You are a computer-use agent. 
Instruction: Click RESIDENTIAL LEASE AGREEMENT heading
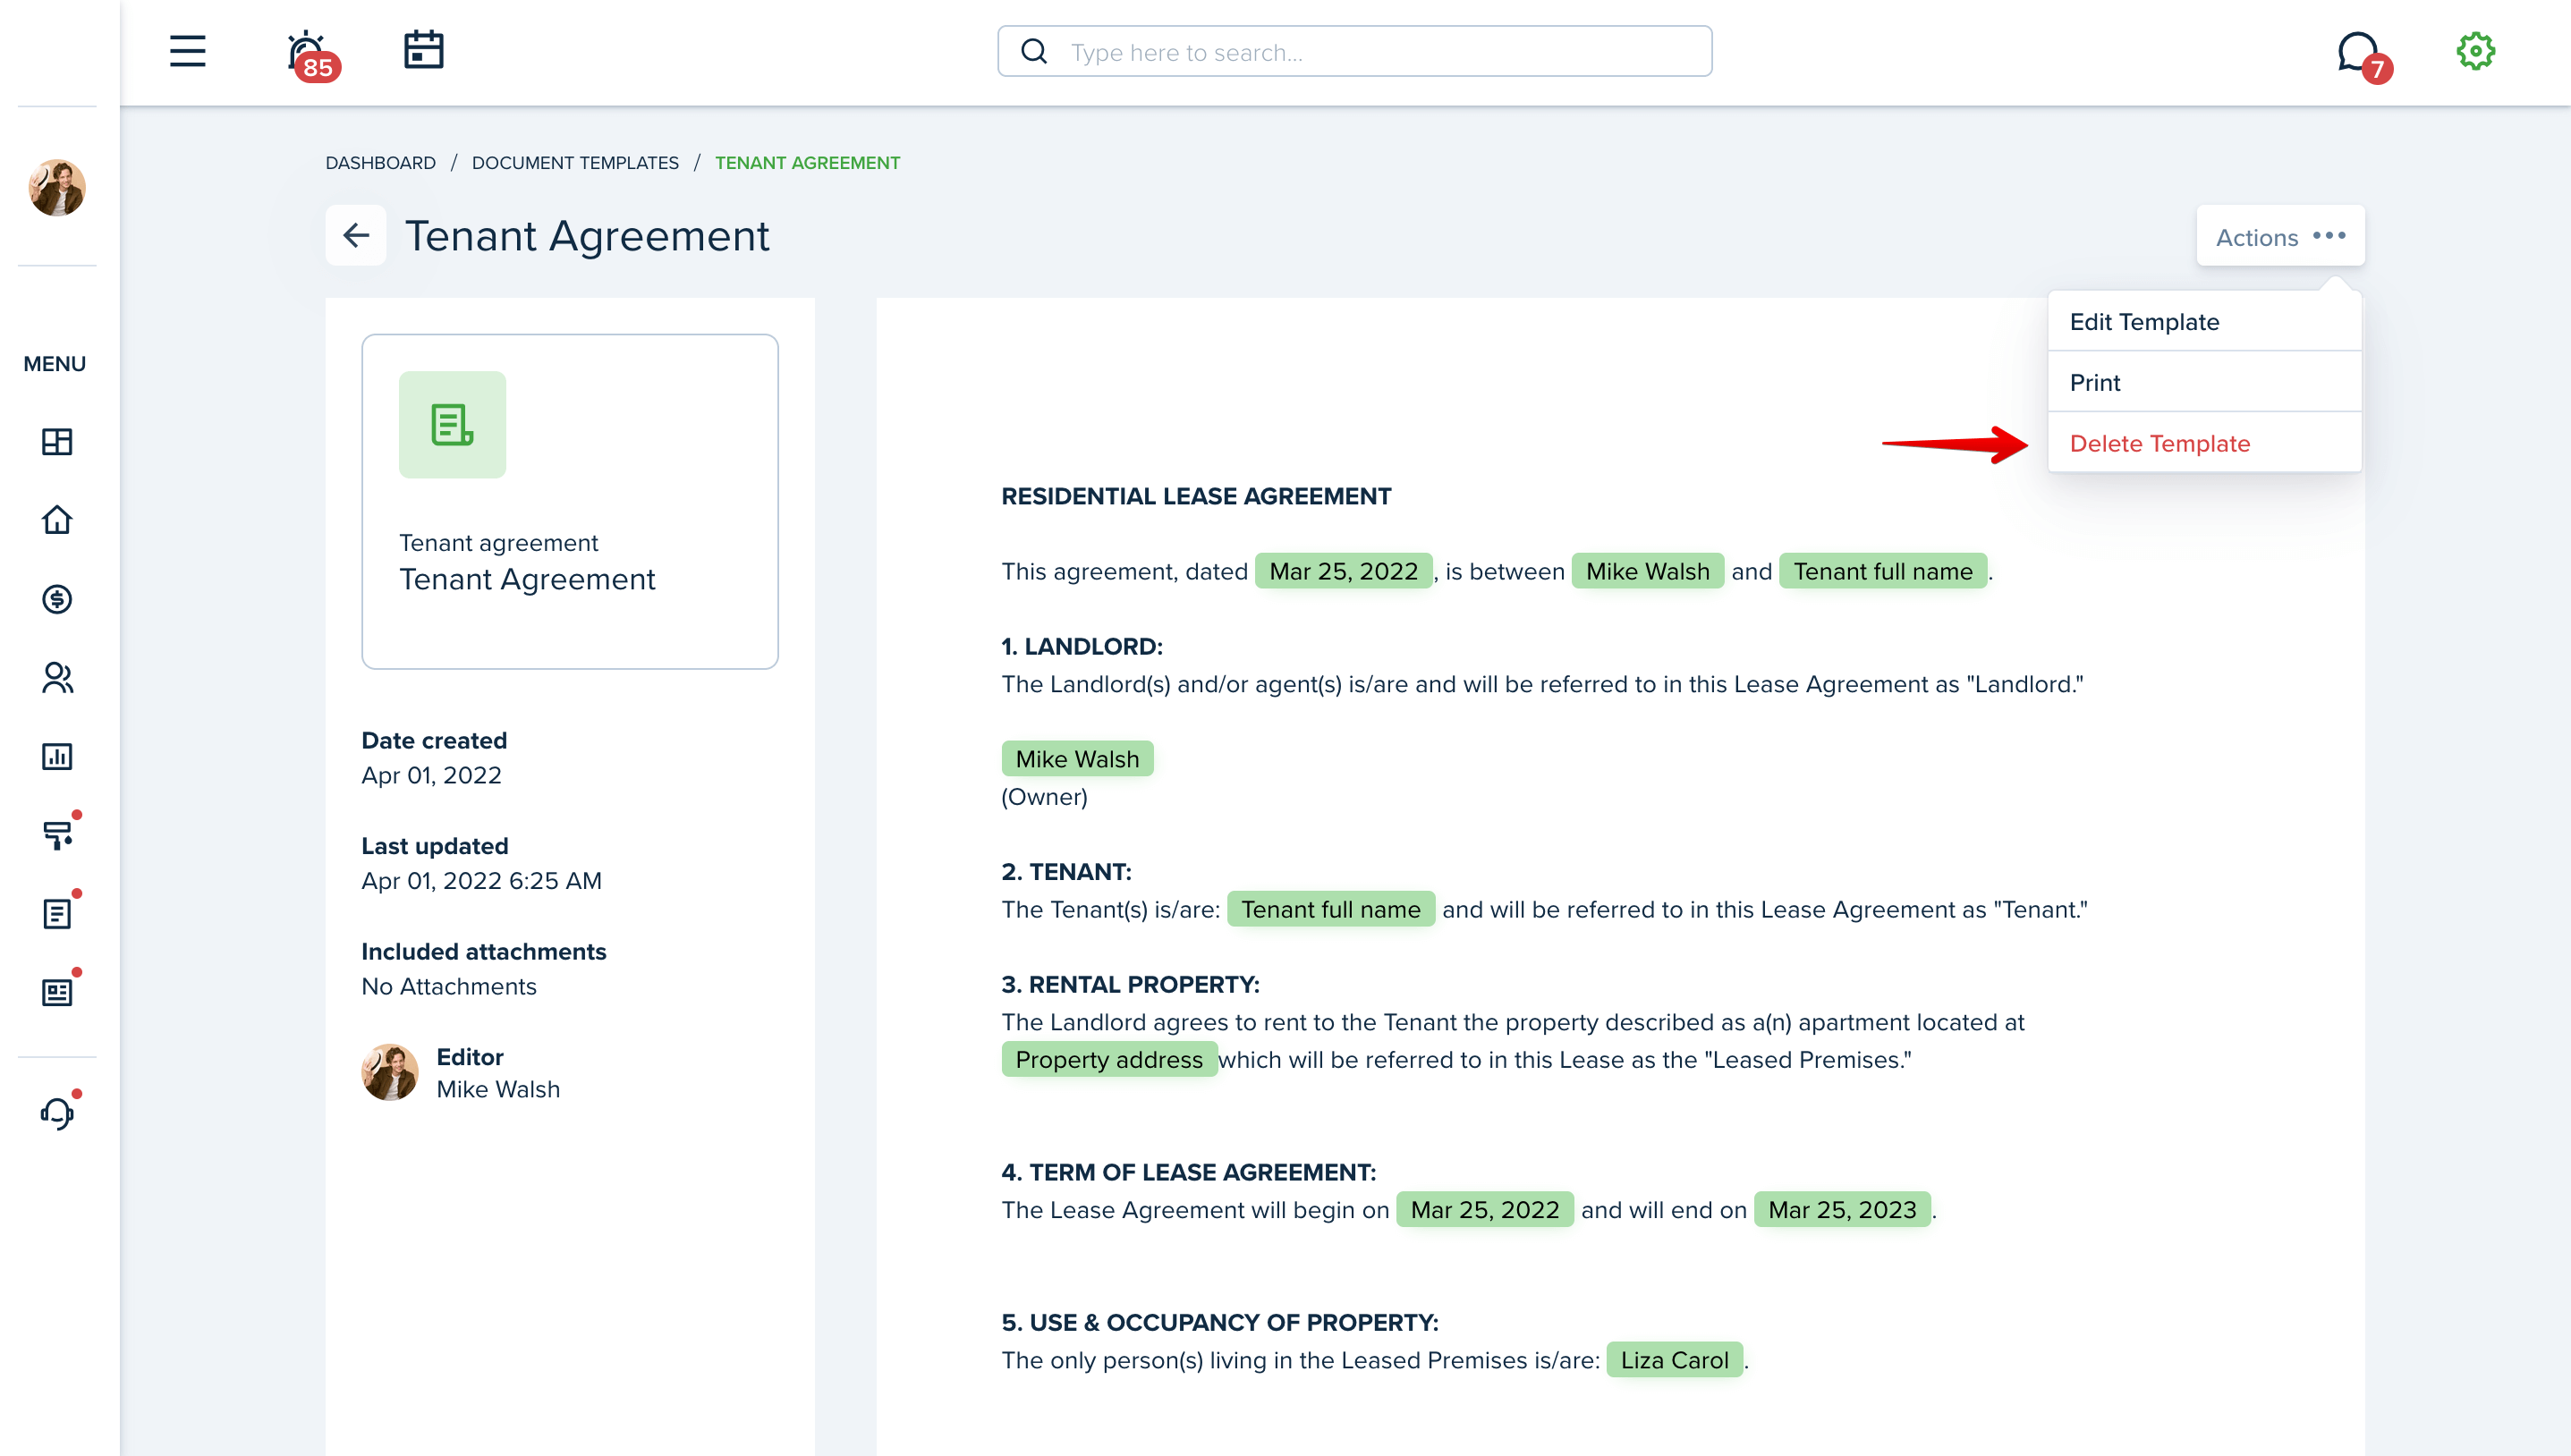click(1196, 496)
